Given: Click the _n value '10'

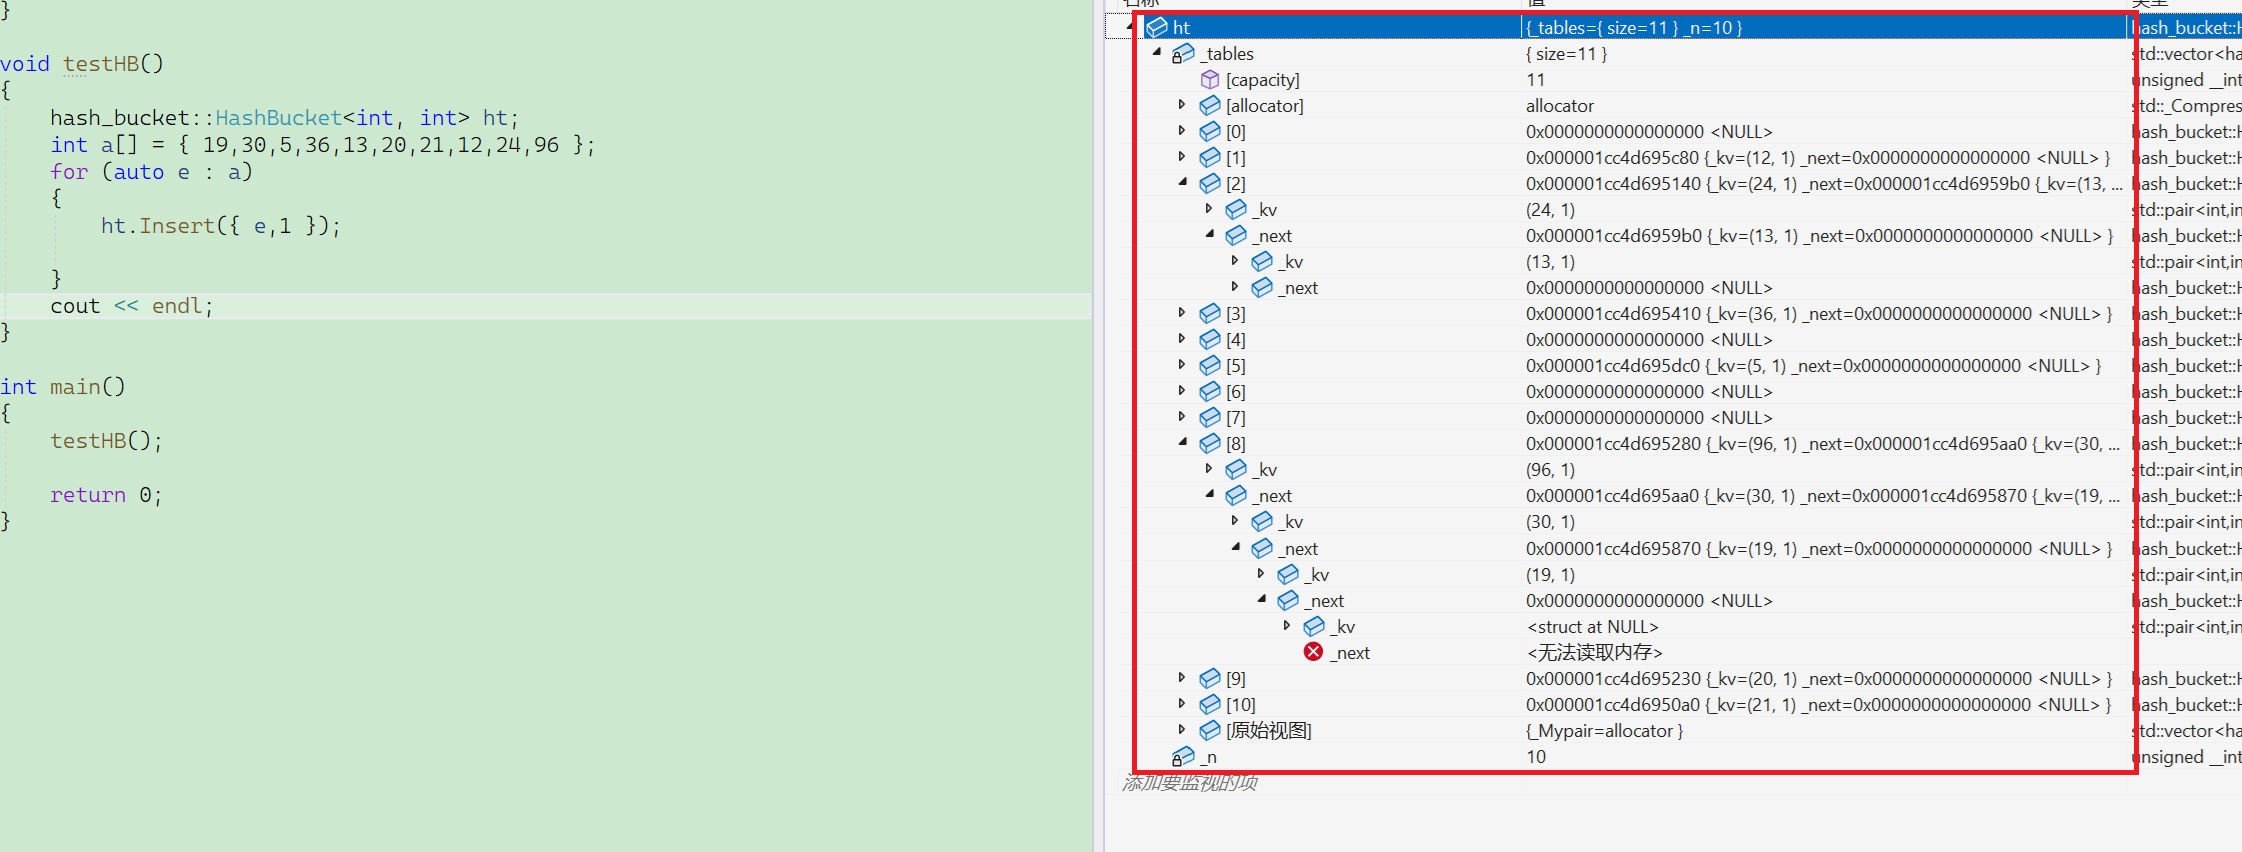Looking at the screenshot, I should (1536, 757).
